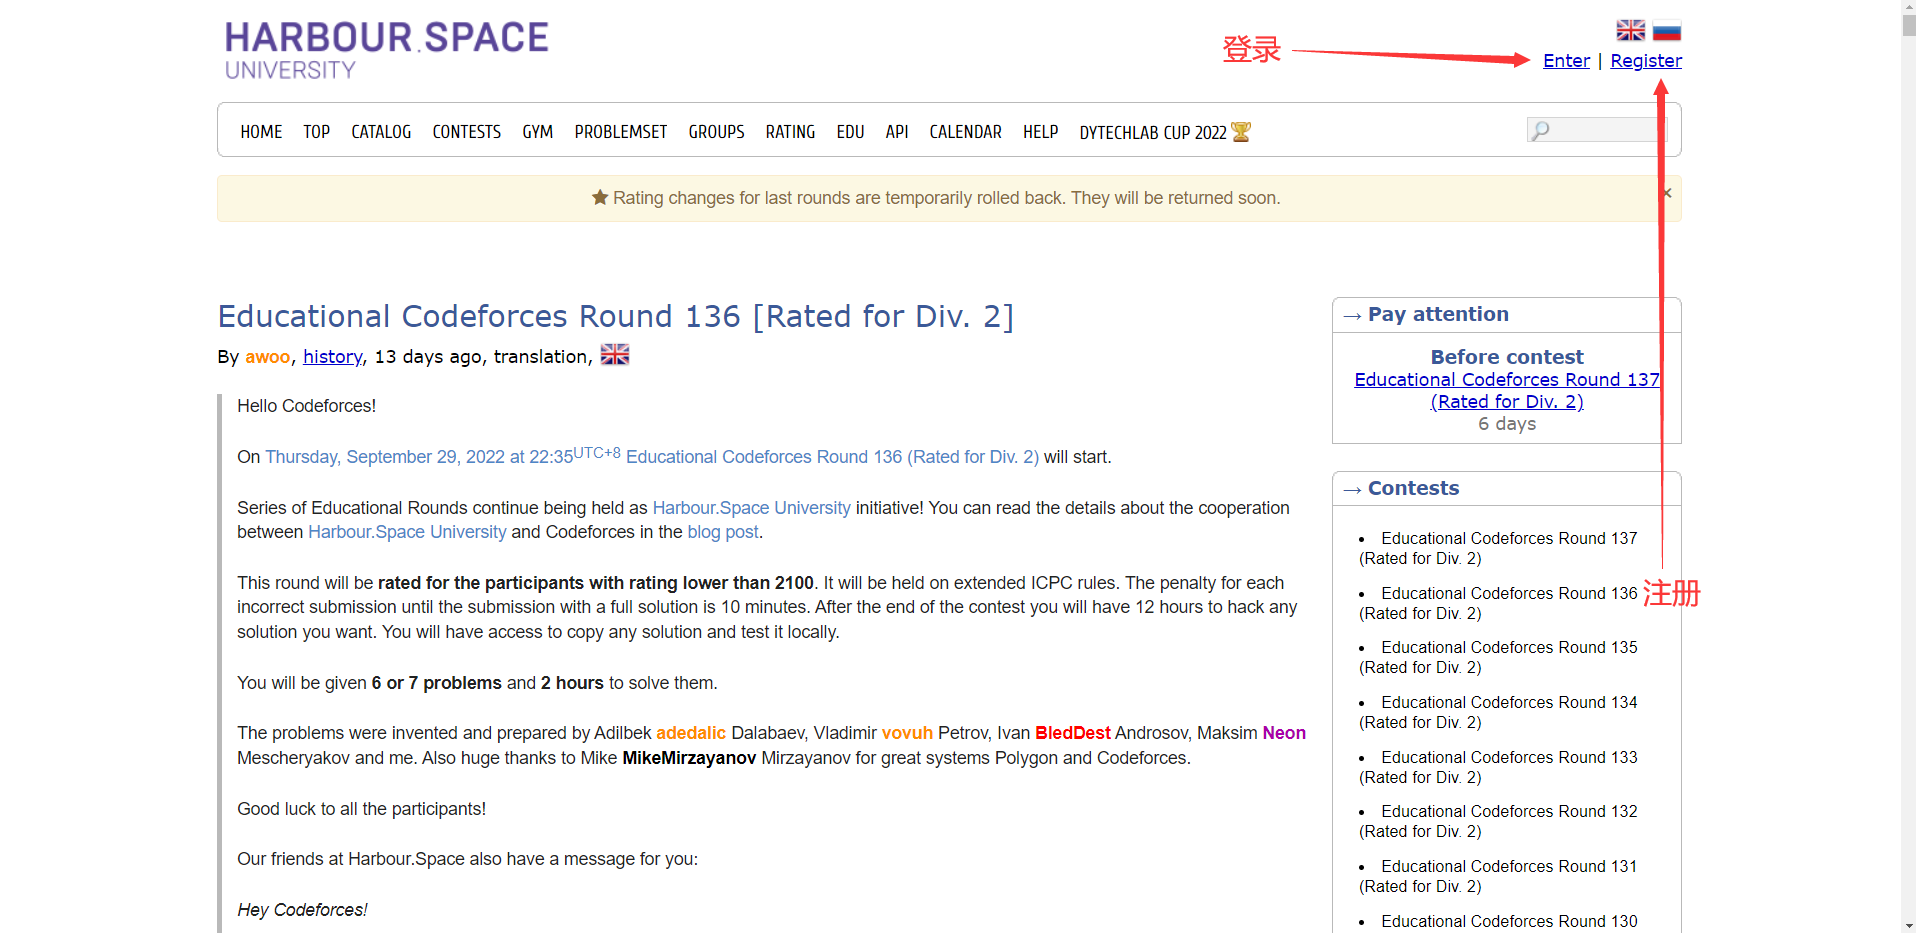Image resolution: width=1916 pixels, height=933 pixels.
Task: Open author awoo's profile
Action: [267, 357]
